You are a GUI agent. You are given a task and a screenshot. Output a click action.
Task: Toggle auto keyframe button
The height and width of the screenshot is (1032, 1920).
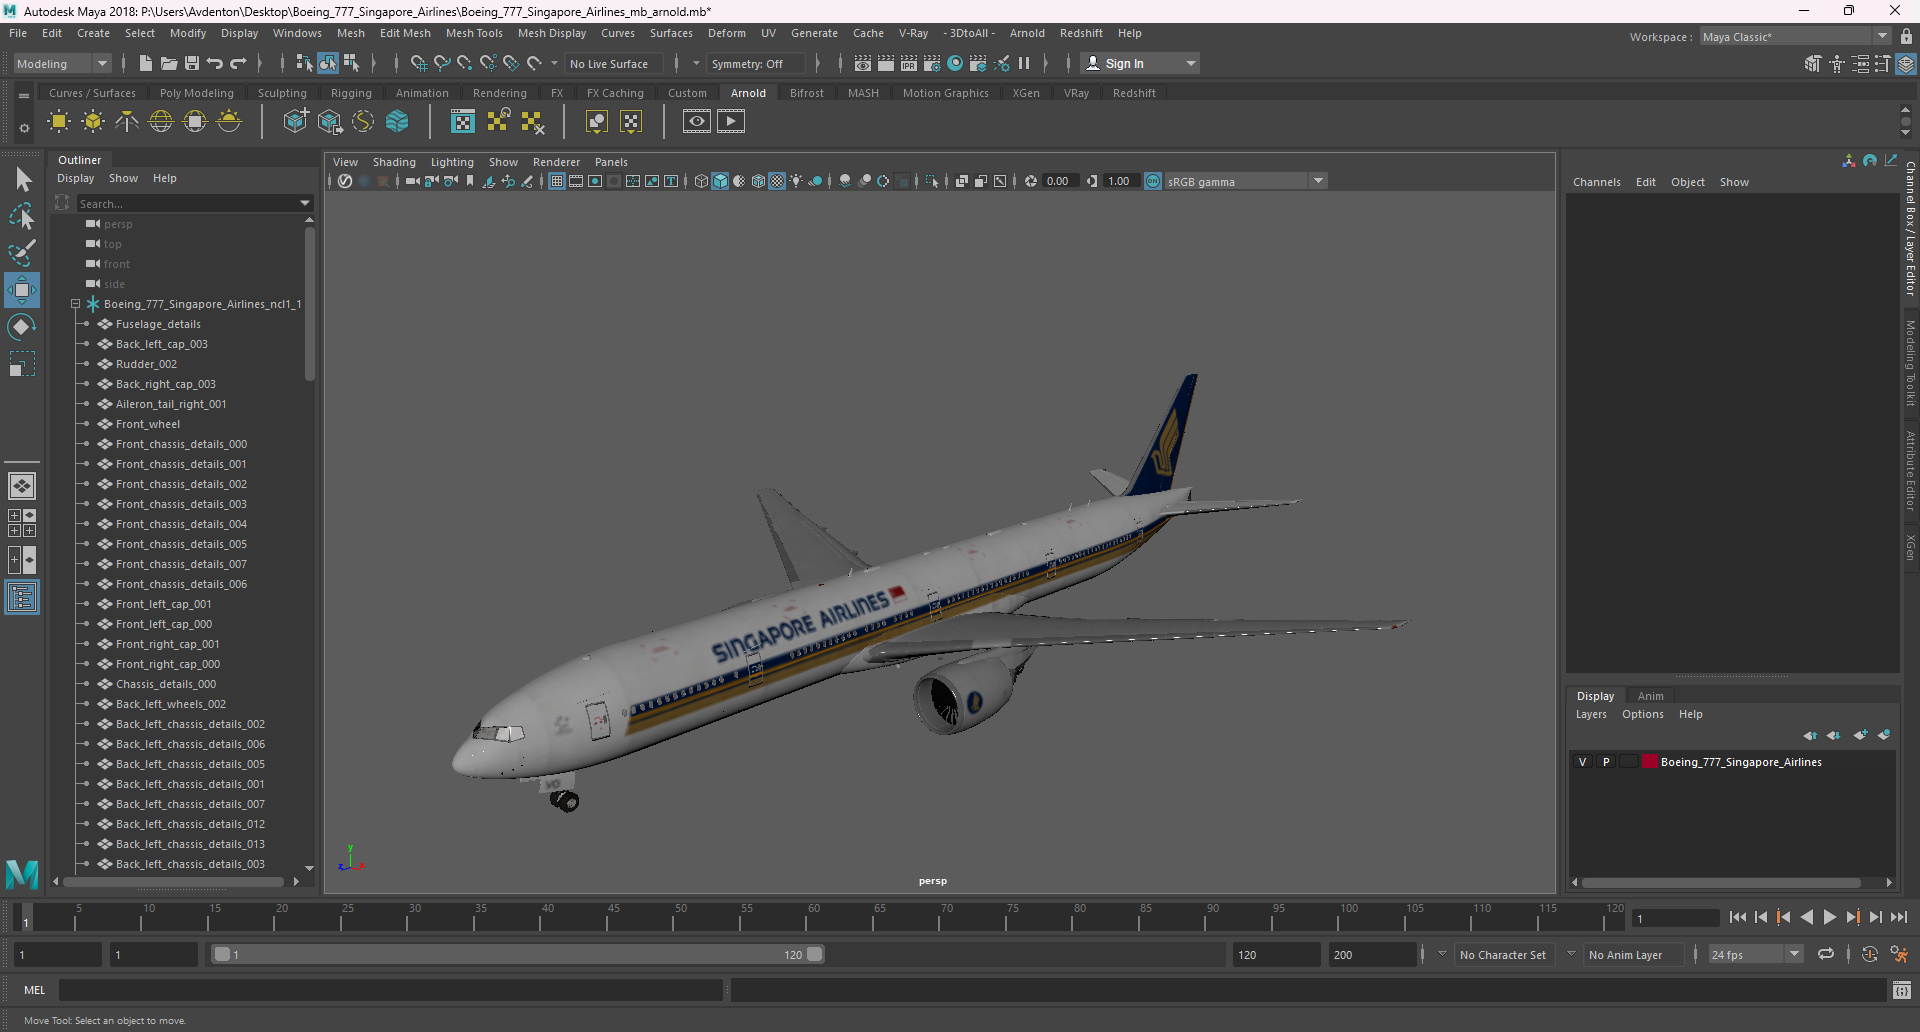pos(1870,955)
